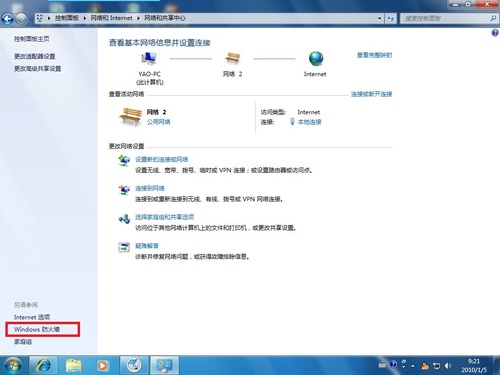Click the 网络 2 bench icon in network map

232,58
